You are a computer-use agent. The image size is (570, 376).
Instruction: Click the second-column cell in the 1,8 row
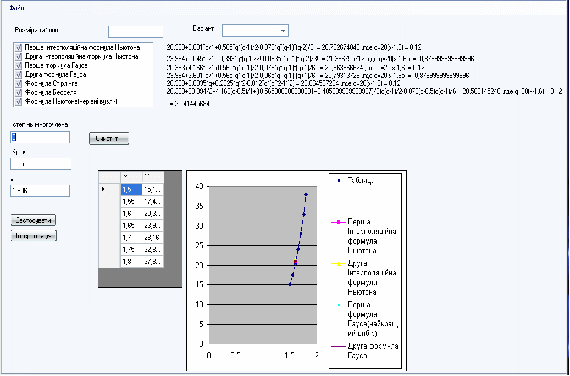(153, 261)
